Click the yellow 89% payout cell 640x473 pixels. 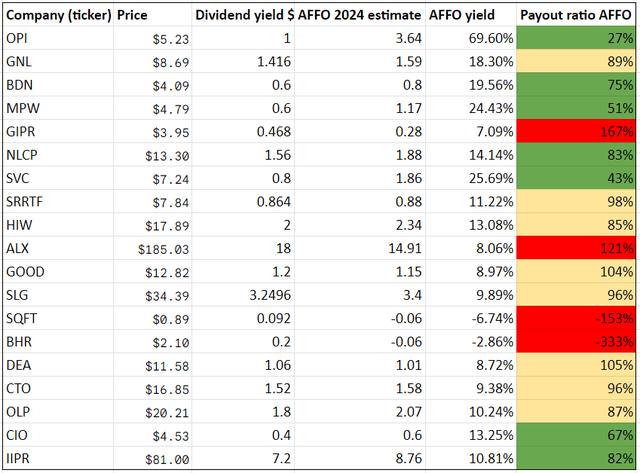576,62
